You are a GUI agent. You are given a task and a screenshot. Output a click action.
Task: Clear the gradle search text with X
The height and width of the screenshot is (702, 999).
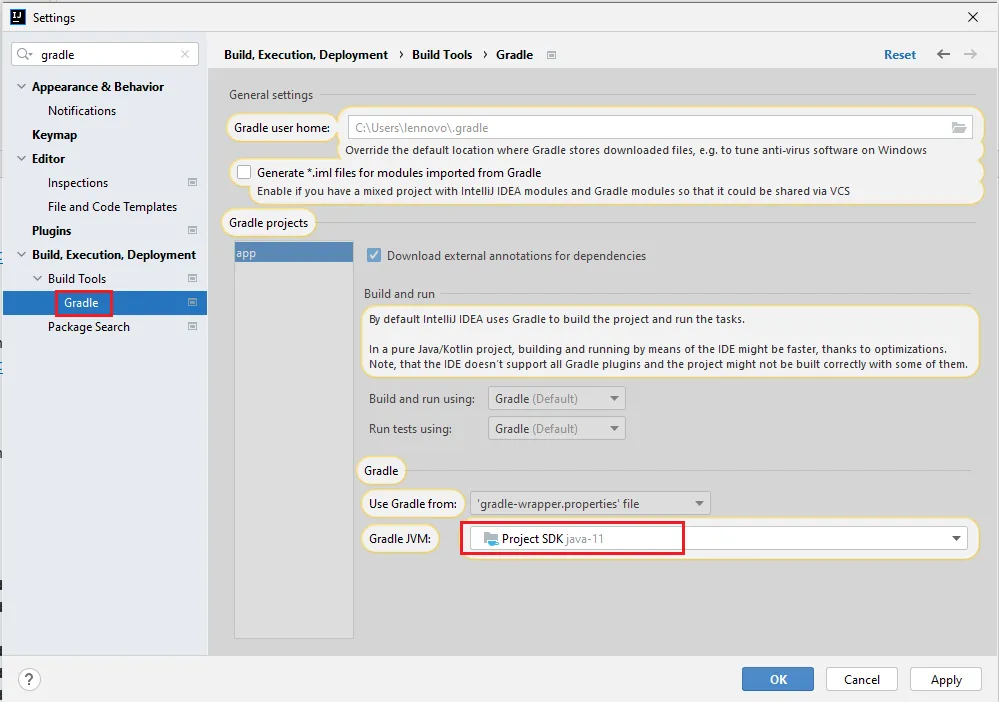click(x=185, y=54)
